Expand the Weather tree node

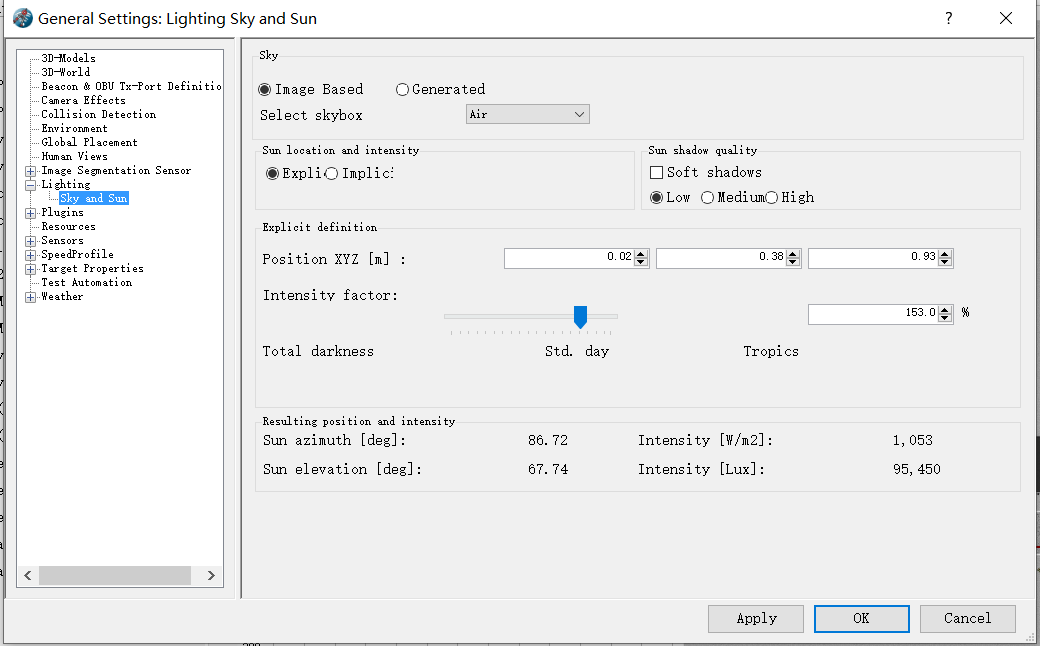[x=31, y=297]
